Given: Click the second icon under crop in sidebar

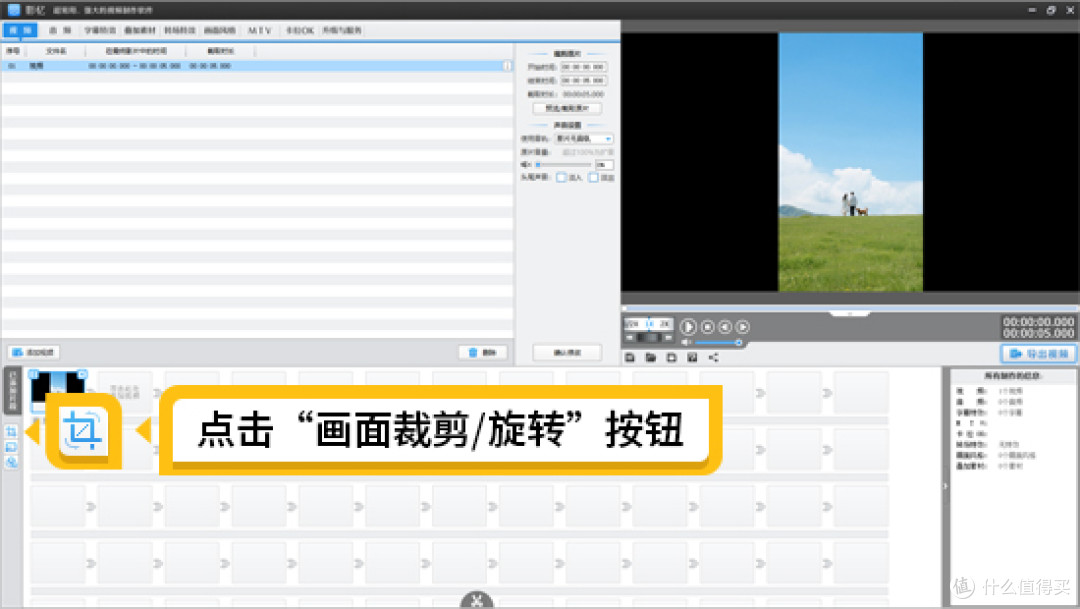Looking at the screenshot, I should [x=11, y=447].
